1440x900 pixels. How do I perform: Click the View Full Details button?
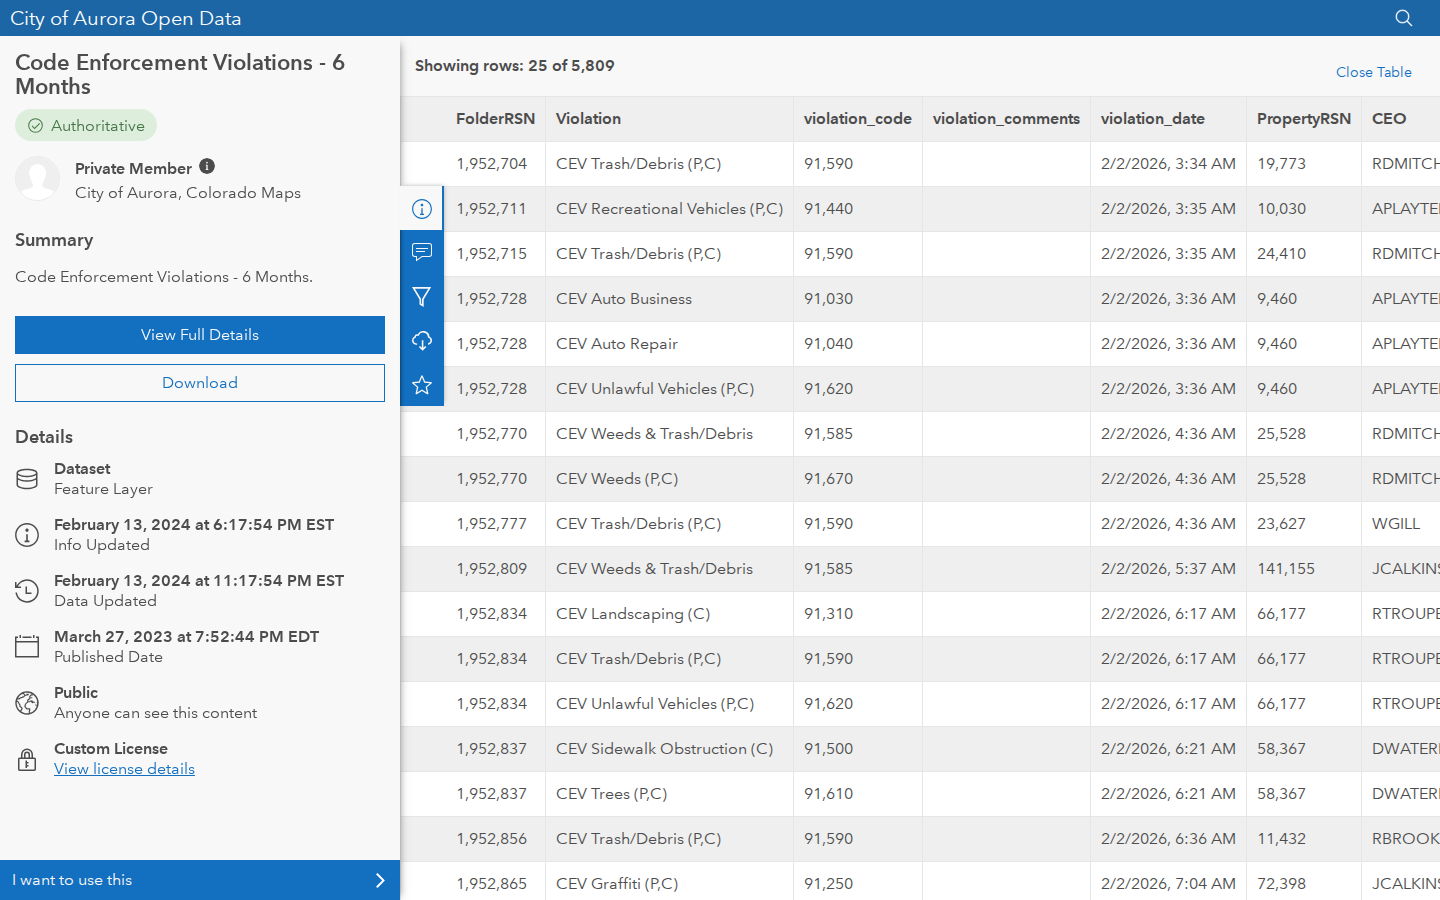200,335
